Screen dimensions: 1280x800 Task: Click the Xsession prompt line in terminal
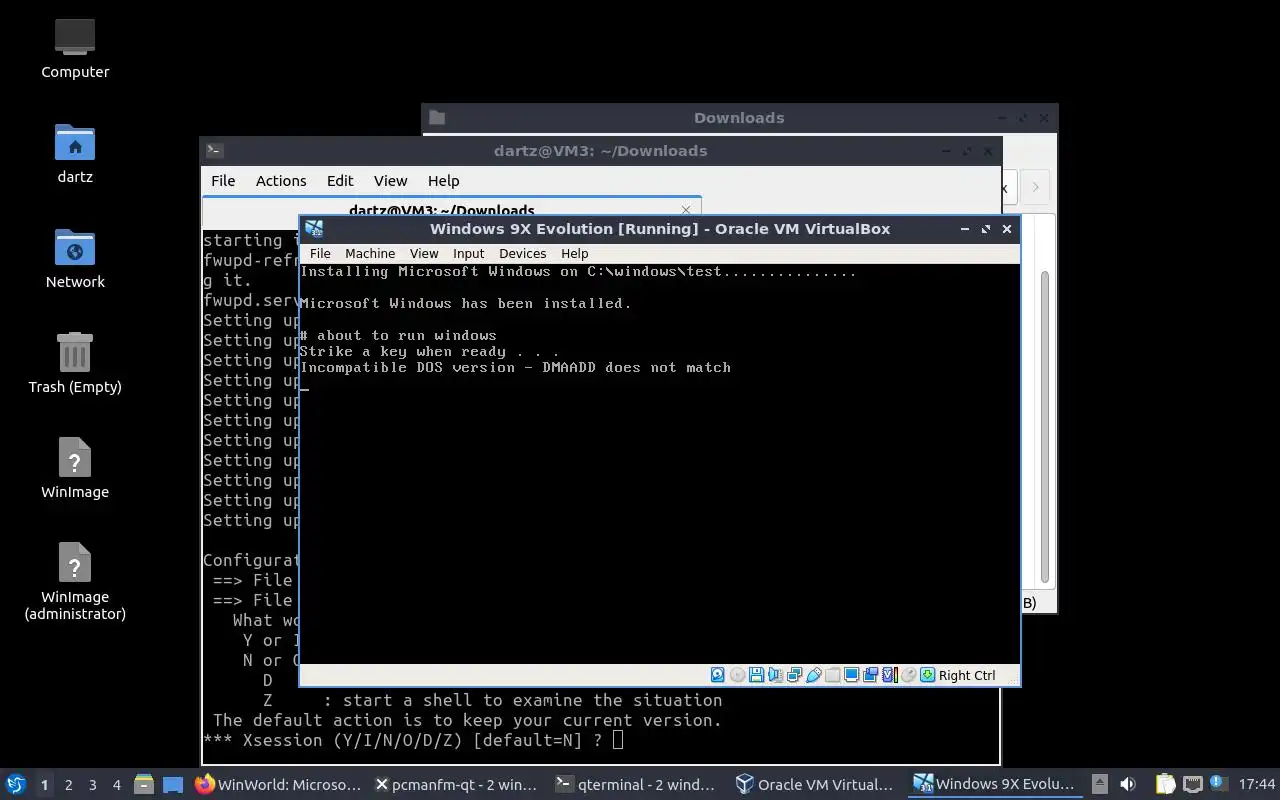pos(413,740)
